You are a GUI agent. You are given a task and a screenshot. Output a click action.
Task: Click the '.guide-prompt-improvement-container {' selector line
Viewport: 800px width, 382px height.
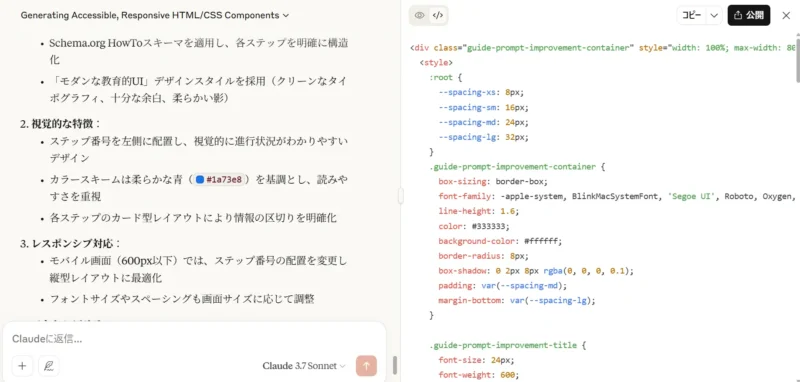click(x=517, y=167)
